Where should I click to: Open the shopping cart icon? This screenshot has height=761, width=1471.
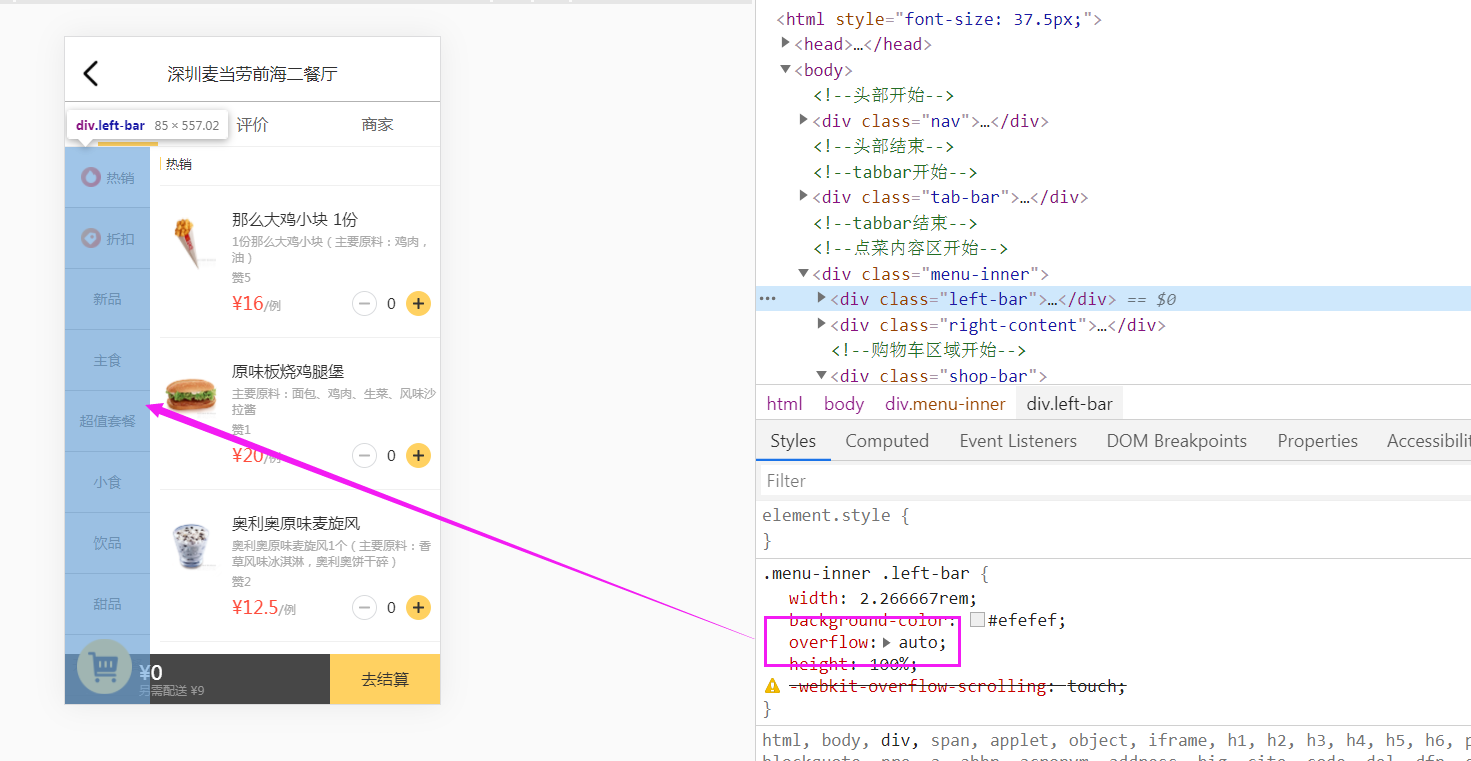(x=105, y=666)
